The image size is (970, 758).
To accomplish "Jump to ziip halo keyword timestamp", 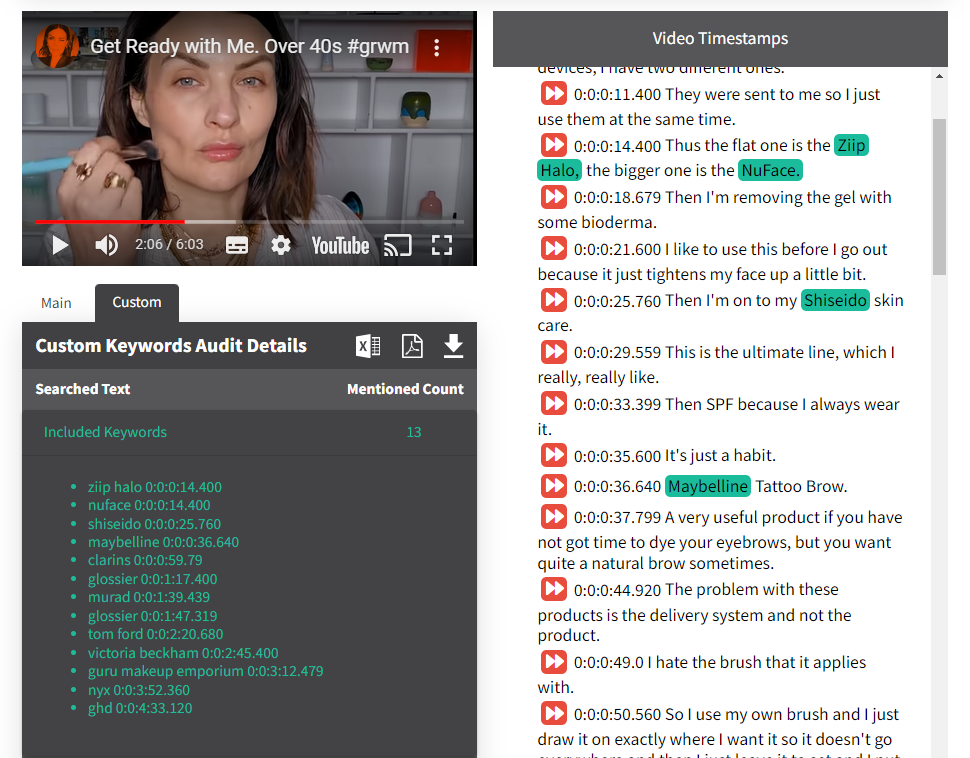I will [x=155, y=487].
